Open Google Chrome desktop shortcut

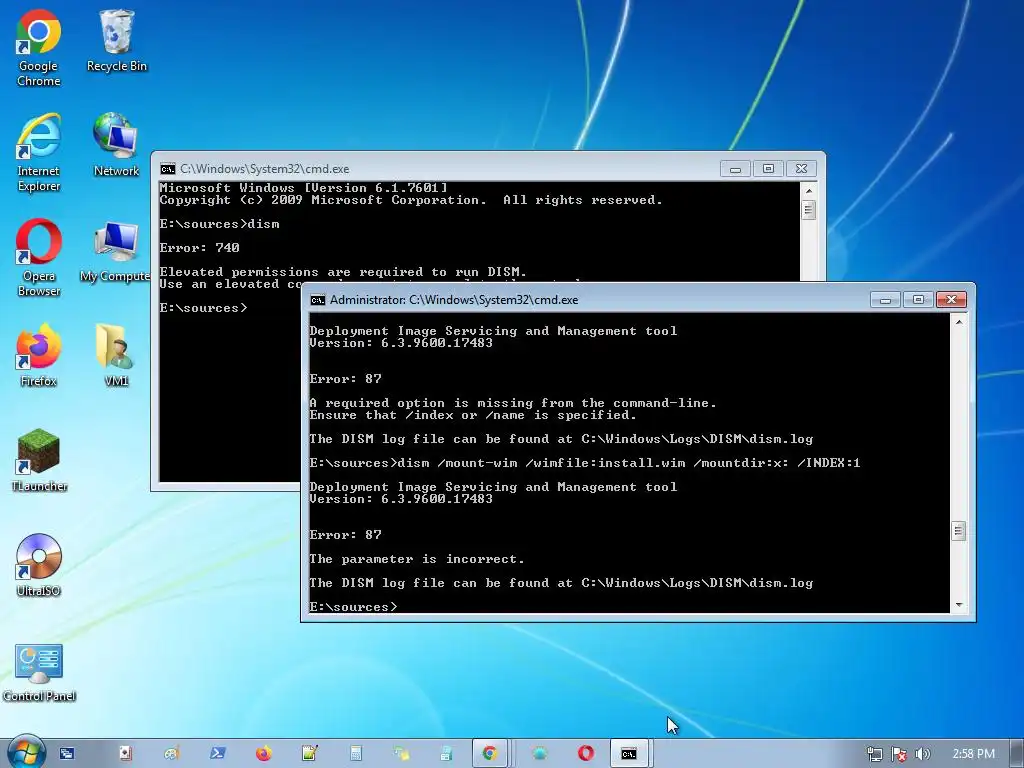click(x=39, y=49)
